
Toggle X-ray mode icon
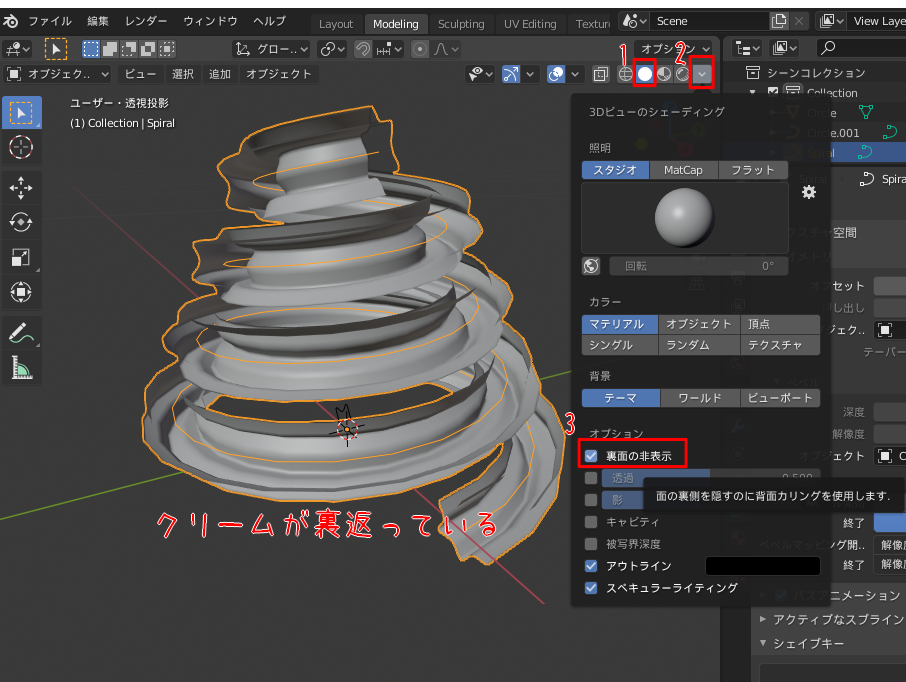601,74
